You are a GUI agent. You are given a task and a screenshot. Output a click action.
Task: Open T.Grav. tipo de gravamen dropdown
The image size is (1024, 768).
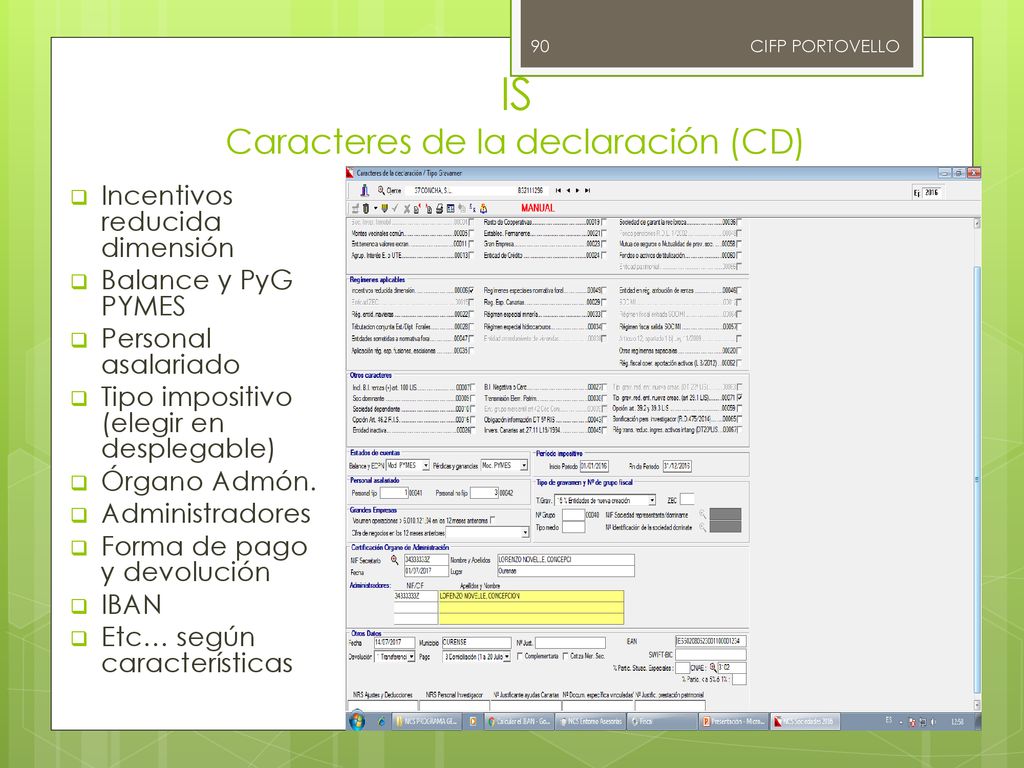pyautogui.click(x=651, y=500)
